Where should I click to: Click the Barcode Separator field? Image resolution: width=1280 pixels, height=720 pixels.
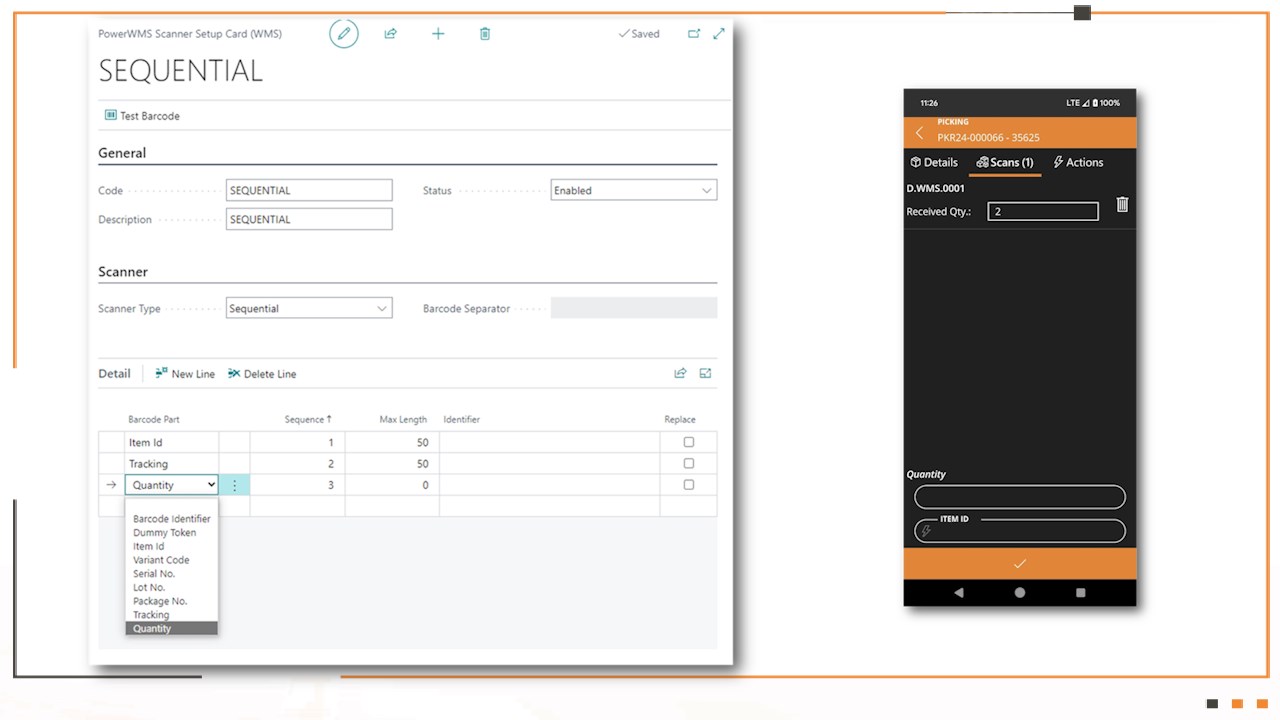[634, 309]
